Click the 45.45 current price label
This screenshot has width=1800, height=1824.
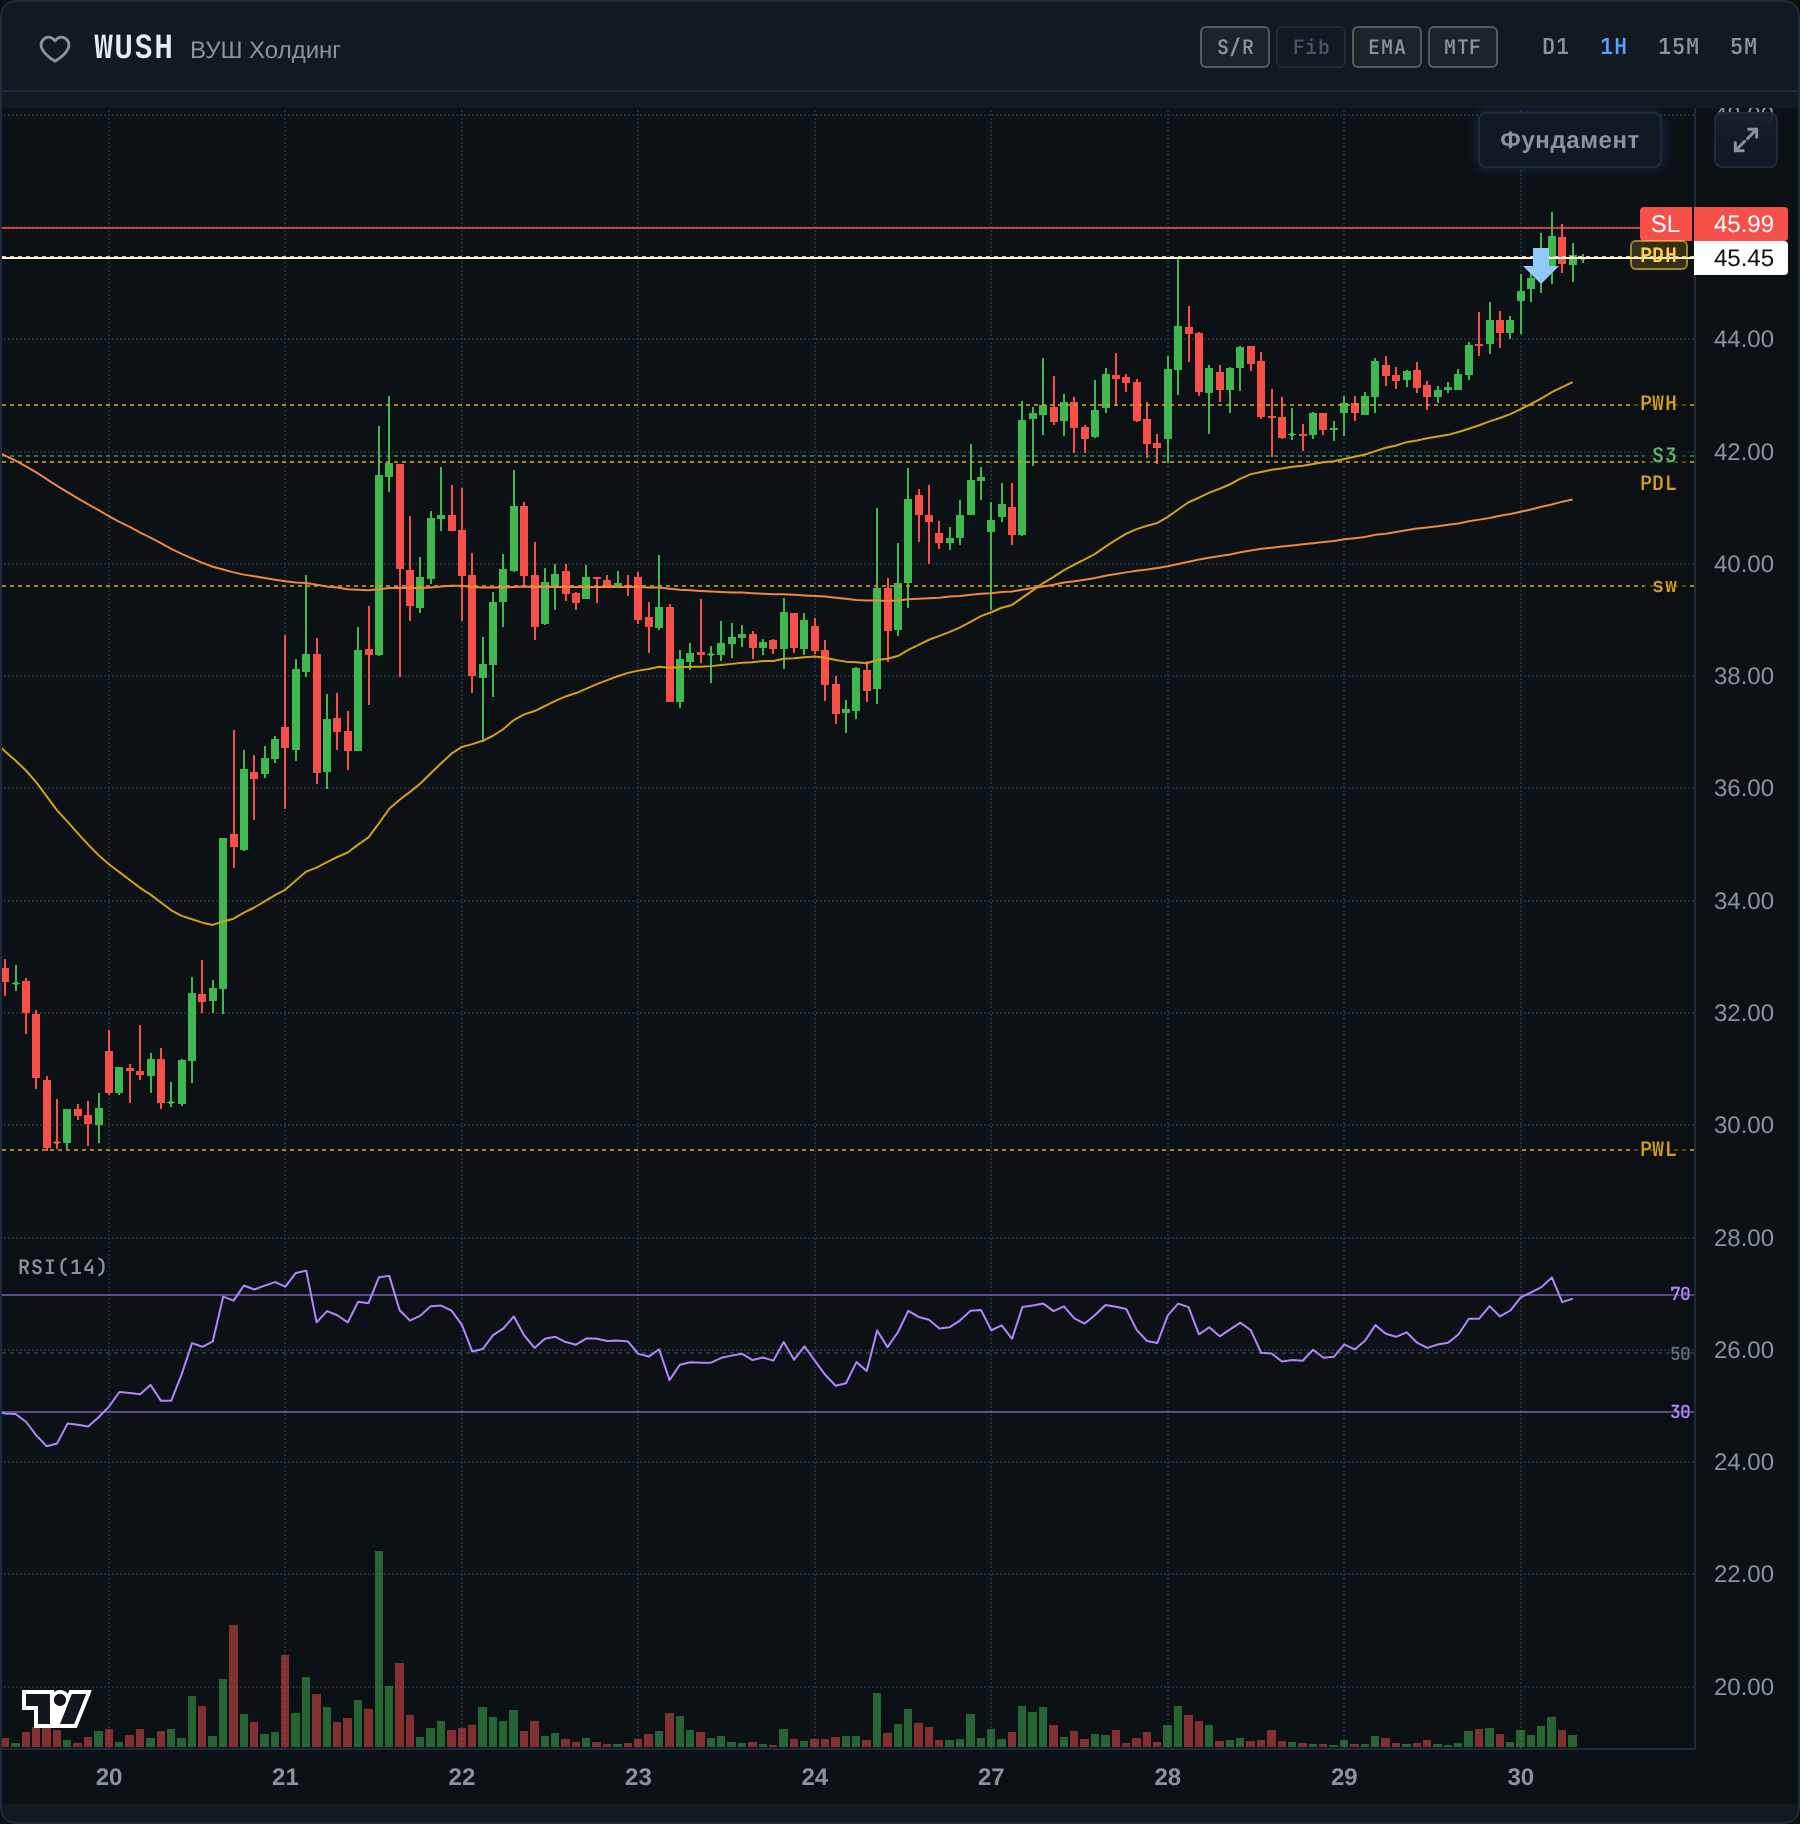[x=1742, y=258]
